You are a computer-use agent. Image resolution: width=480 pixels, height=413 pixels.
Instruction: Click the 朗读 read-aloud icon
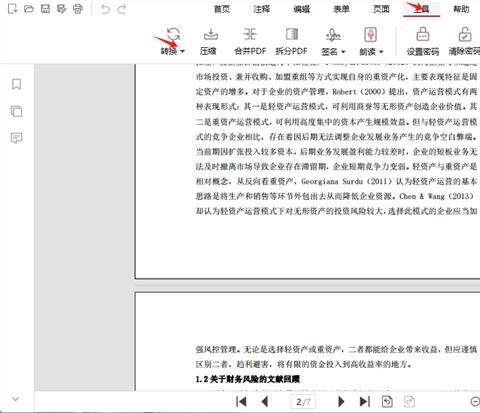(x=370, y=35)
